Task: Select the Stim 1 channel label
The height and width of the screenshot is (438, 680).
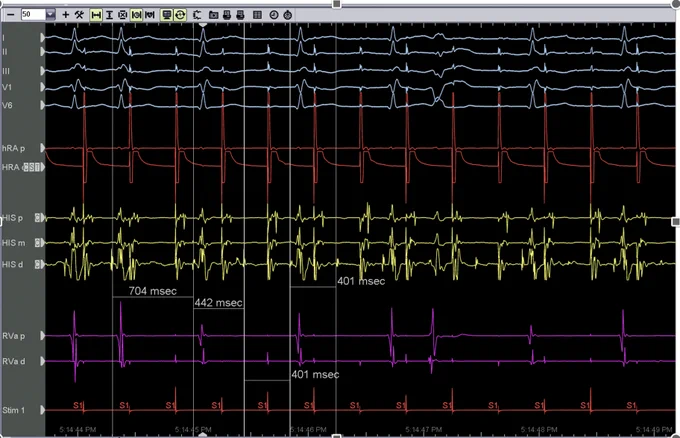Action: 13,410
